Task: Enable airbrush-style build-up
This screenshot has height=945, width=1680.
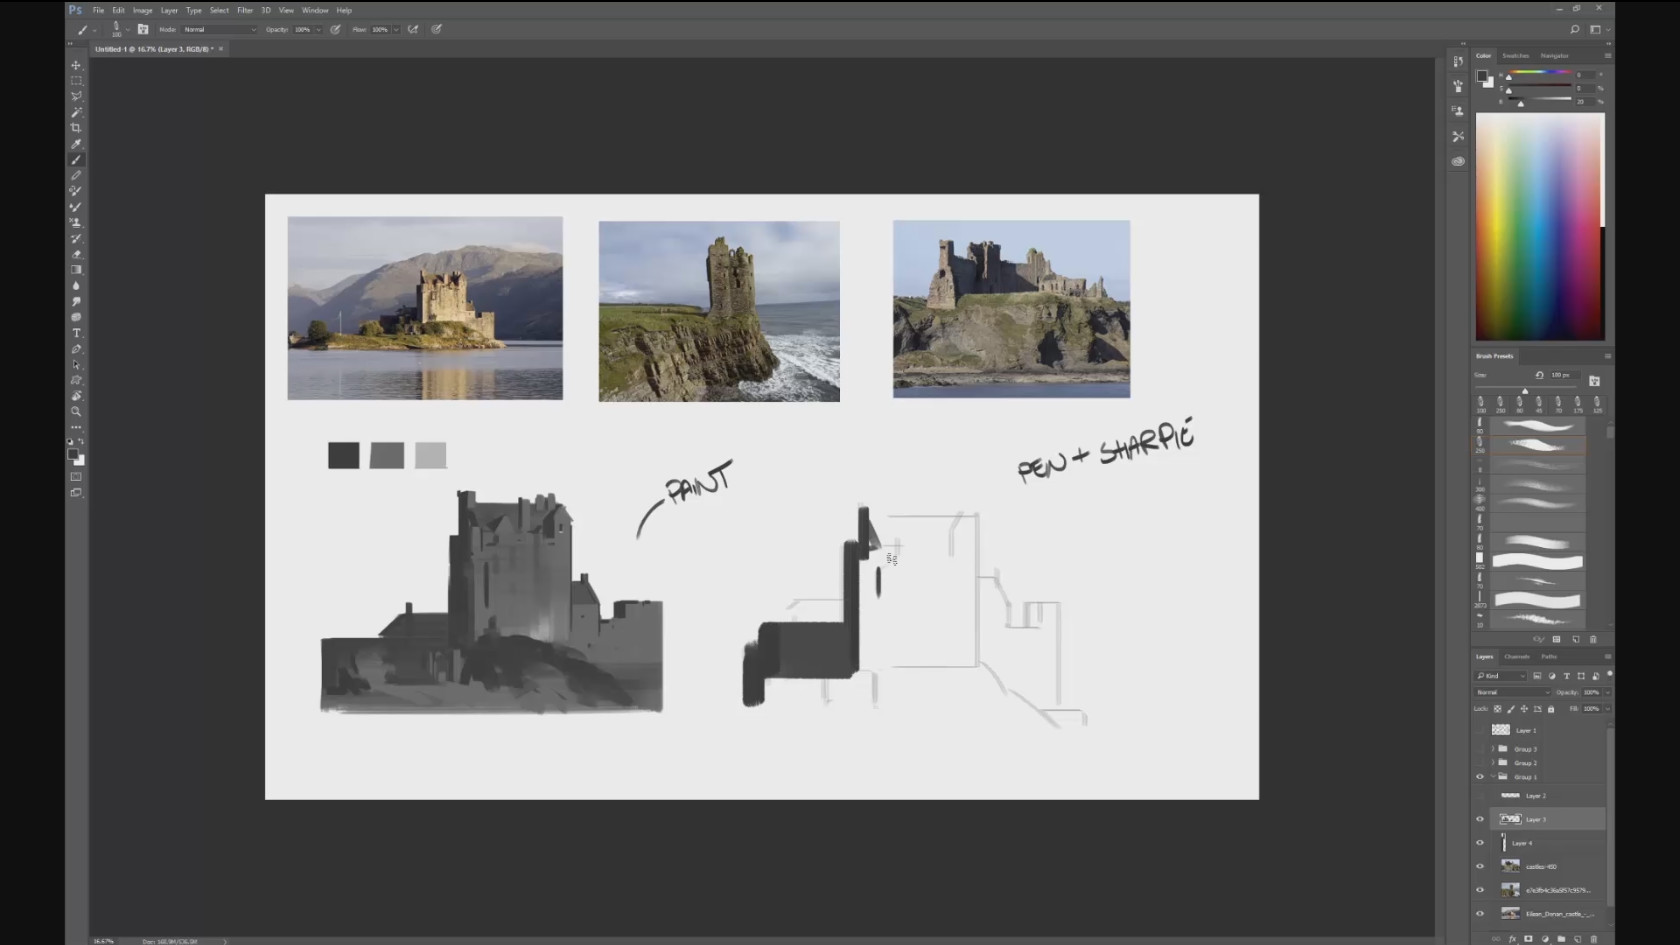Action: (x=413, y=30)
